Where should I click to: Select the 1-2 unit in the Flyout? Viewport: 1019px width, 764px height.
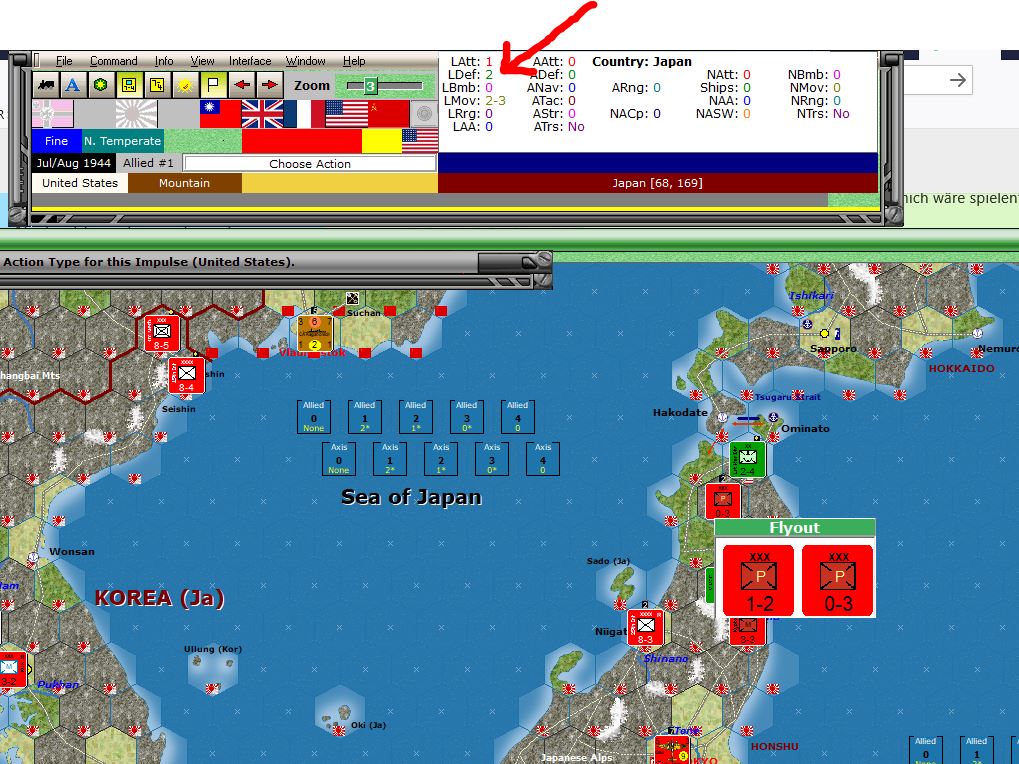click(x=758, y=580)
